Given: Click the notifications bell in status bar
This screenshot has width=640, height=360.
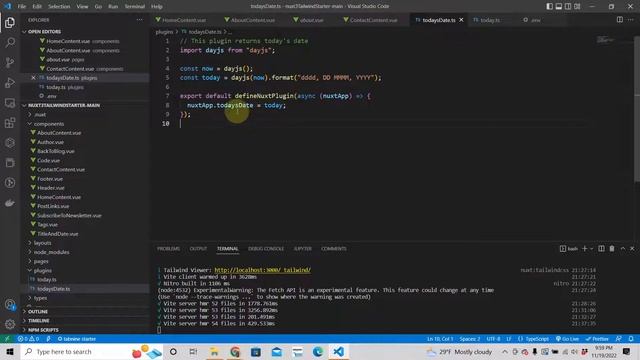Looking at the screenshot, I should [x=631, y=339].
